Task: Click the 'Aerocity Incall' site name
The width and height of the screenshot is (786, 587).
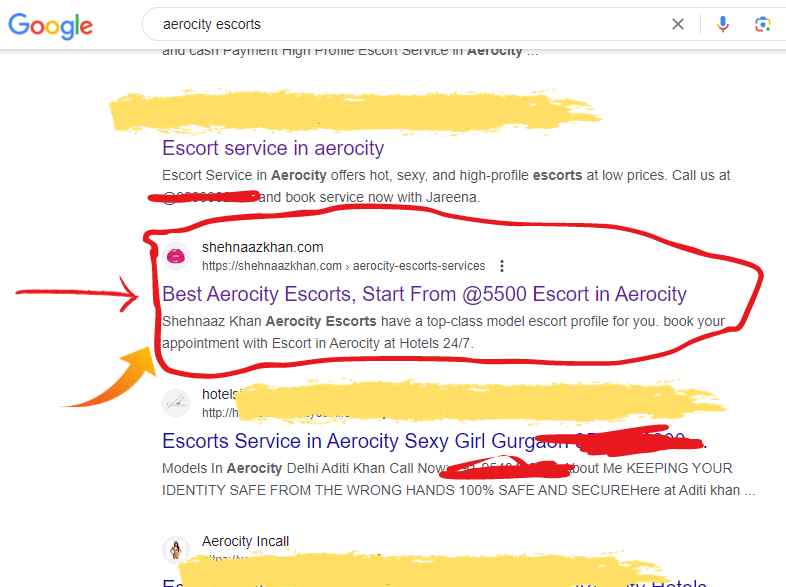Action: (x=245, y=541)
